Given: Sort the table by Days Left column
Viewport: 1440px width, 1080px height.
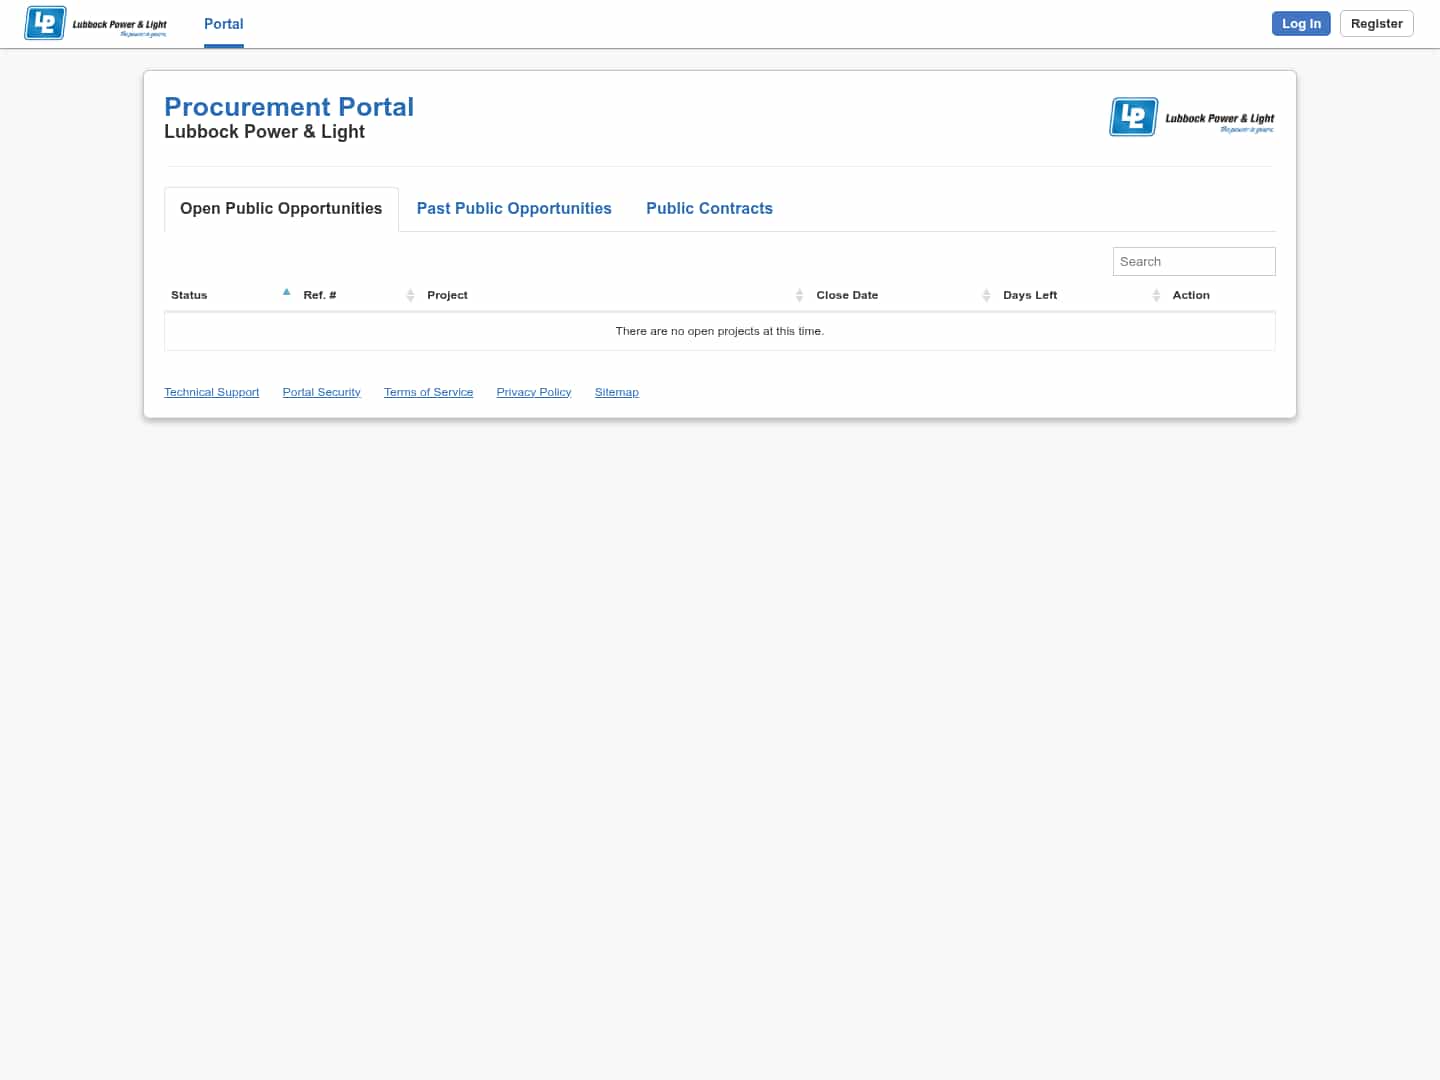Looking at the screenshot, I should click(1081, 295).
